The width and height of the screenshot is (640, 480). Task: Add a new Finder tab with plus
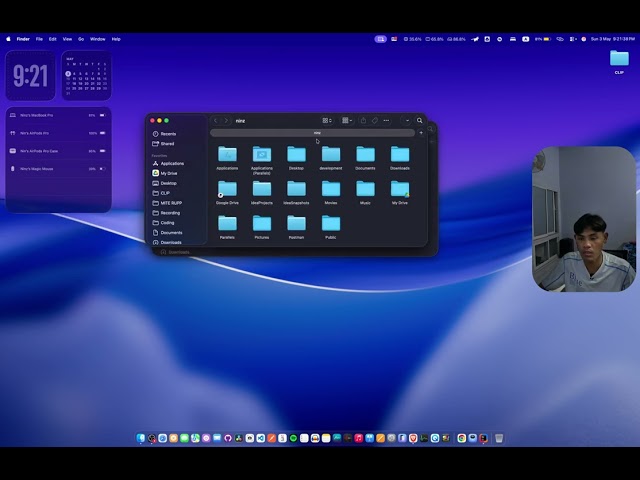(421, 133)
